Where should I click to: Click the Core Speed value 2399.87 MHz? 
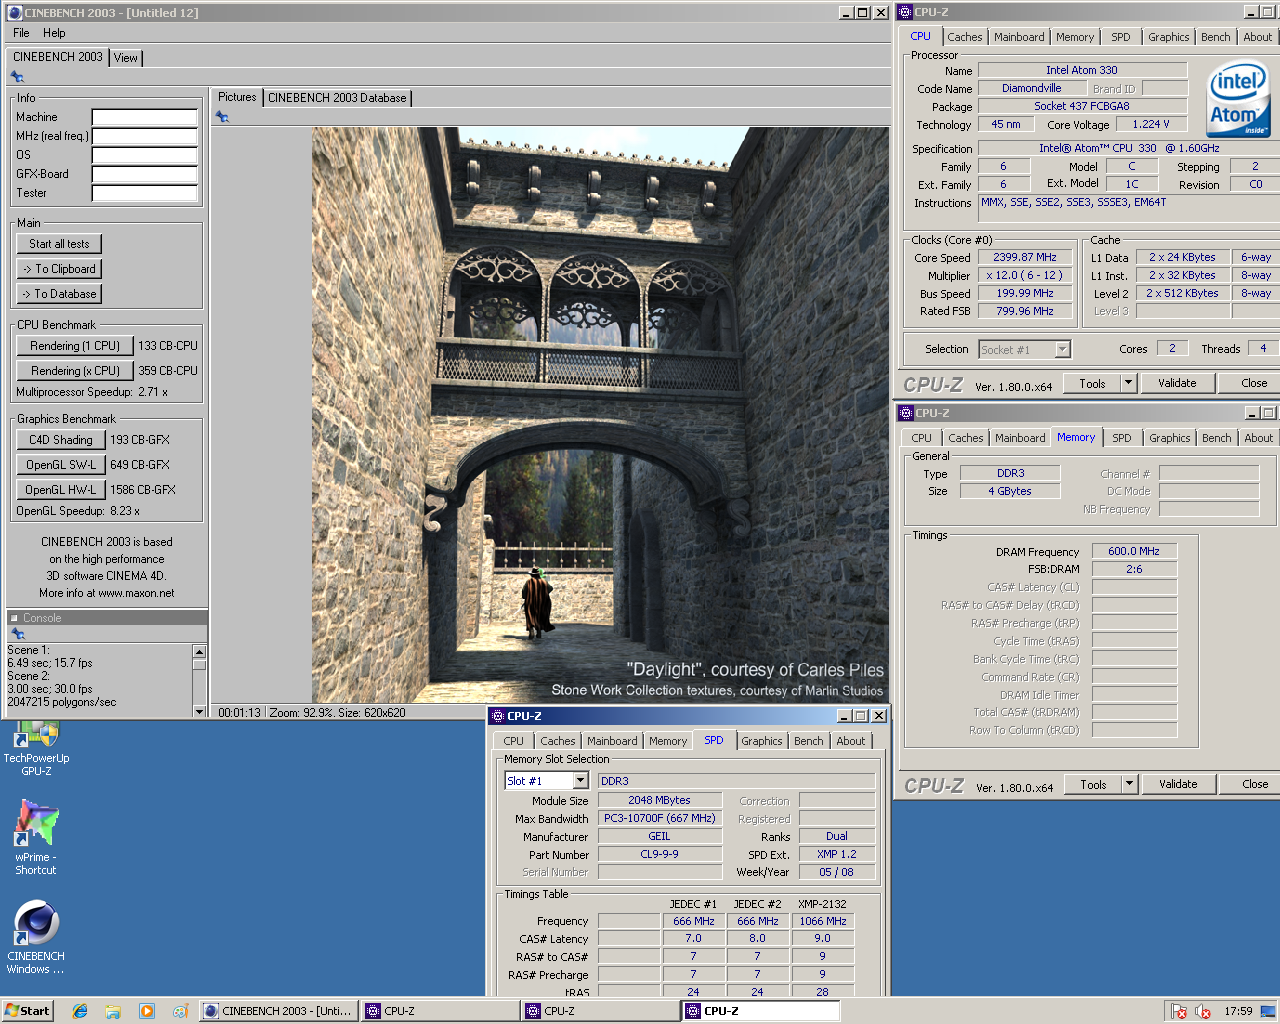(1025, 258)
